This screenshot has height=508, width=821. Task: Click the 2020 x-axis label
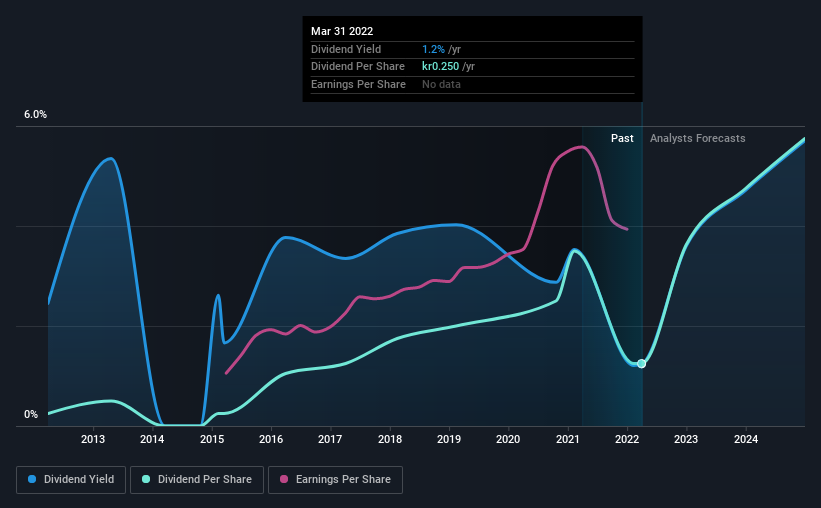coord(508,439)
